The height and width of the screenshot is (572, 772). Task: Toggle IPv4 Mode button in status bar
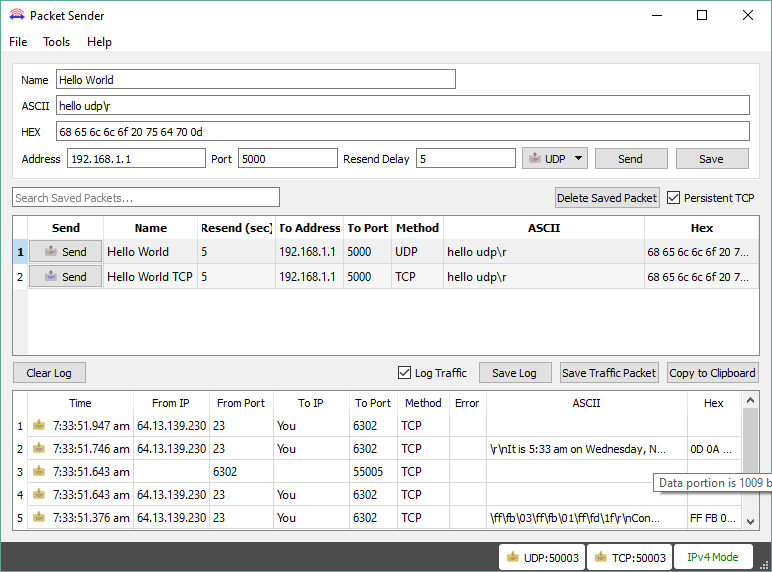click(x=712, y=557)
